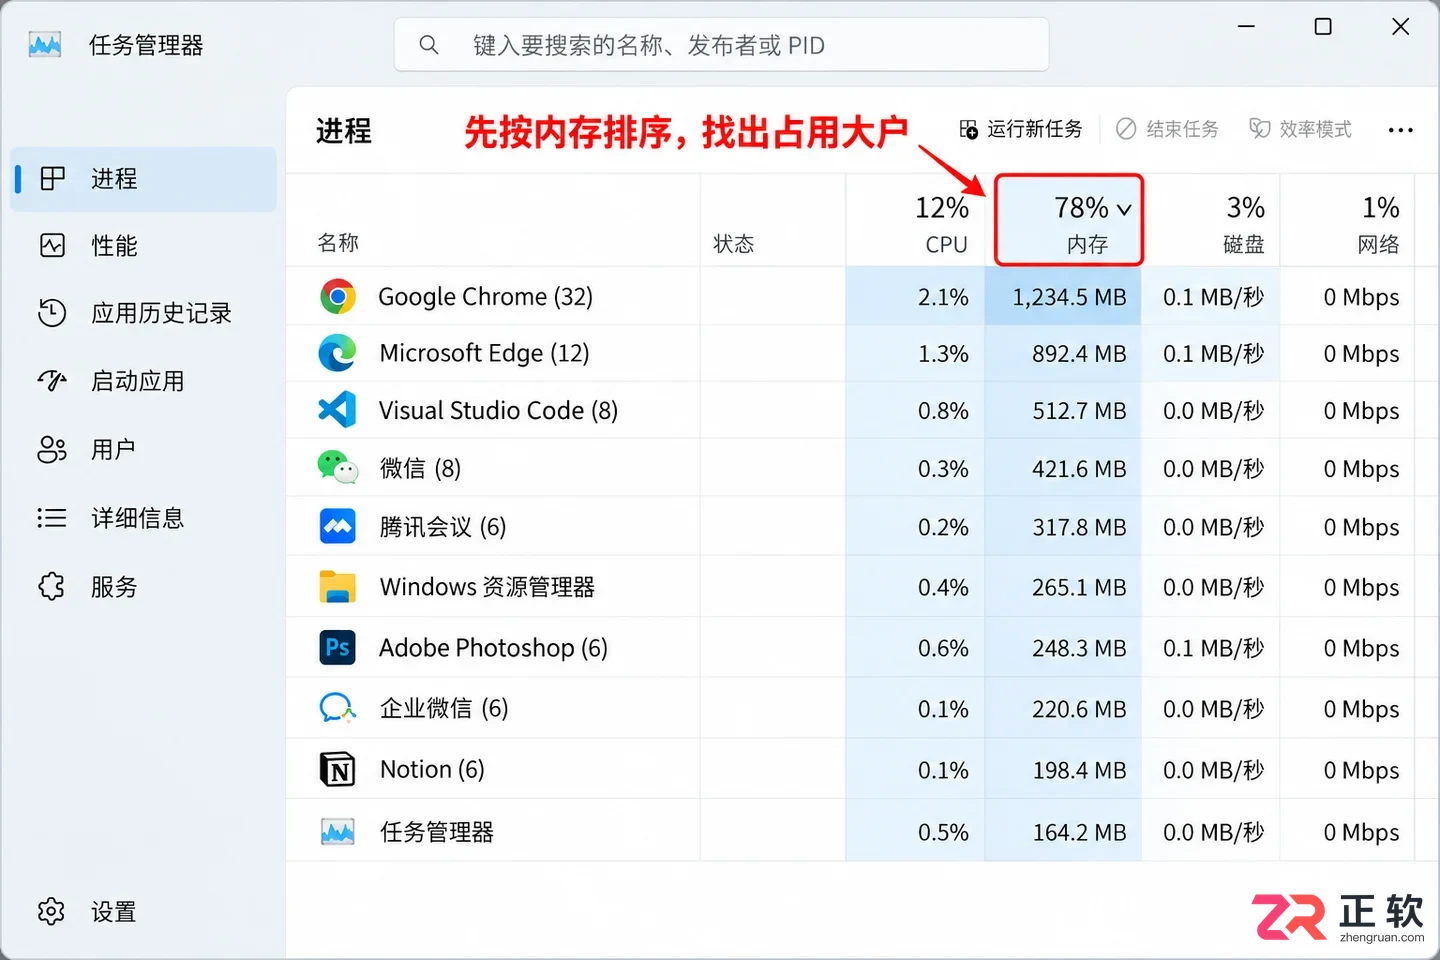Sort by the 内存 column header

pos(1068,221)
